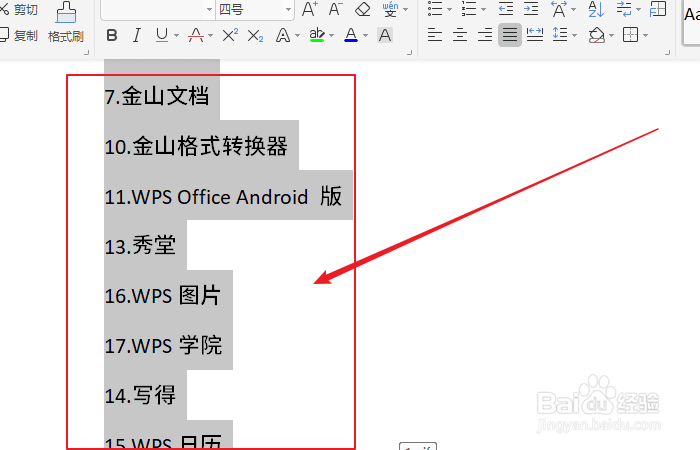Decrease the paragraph indent
This screenshot has width=700, height=450.
click(505, 9)
